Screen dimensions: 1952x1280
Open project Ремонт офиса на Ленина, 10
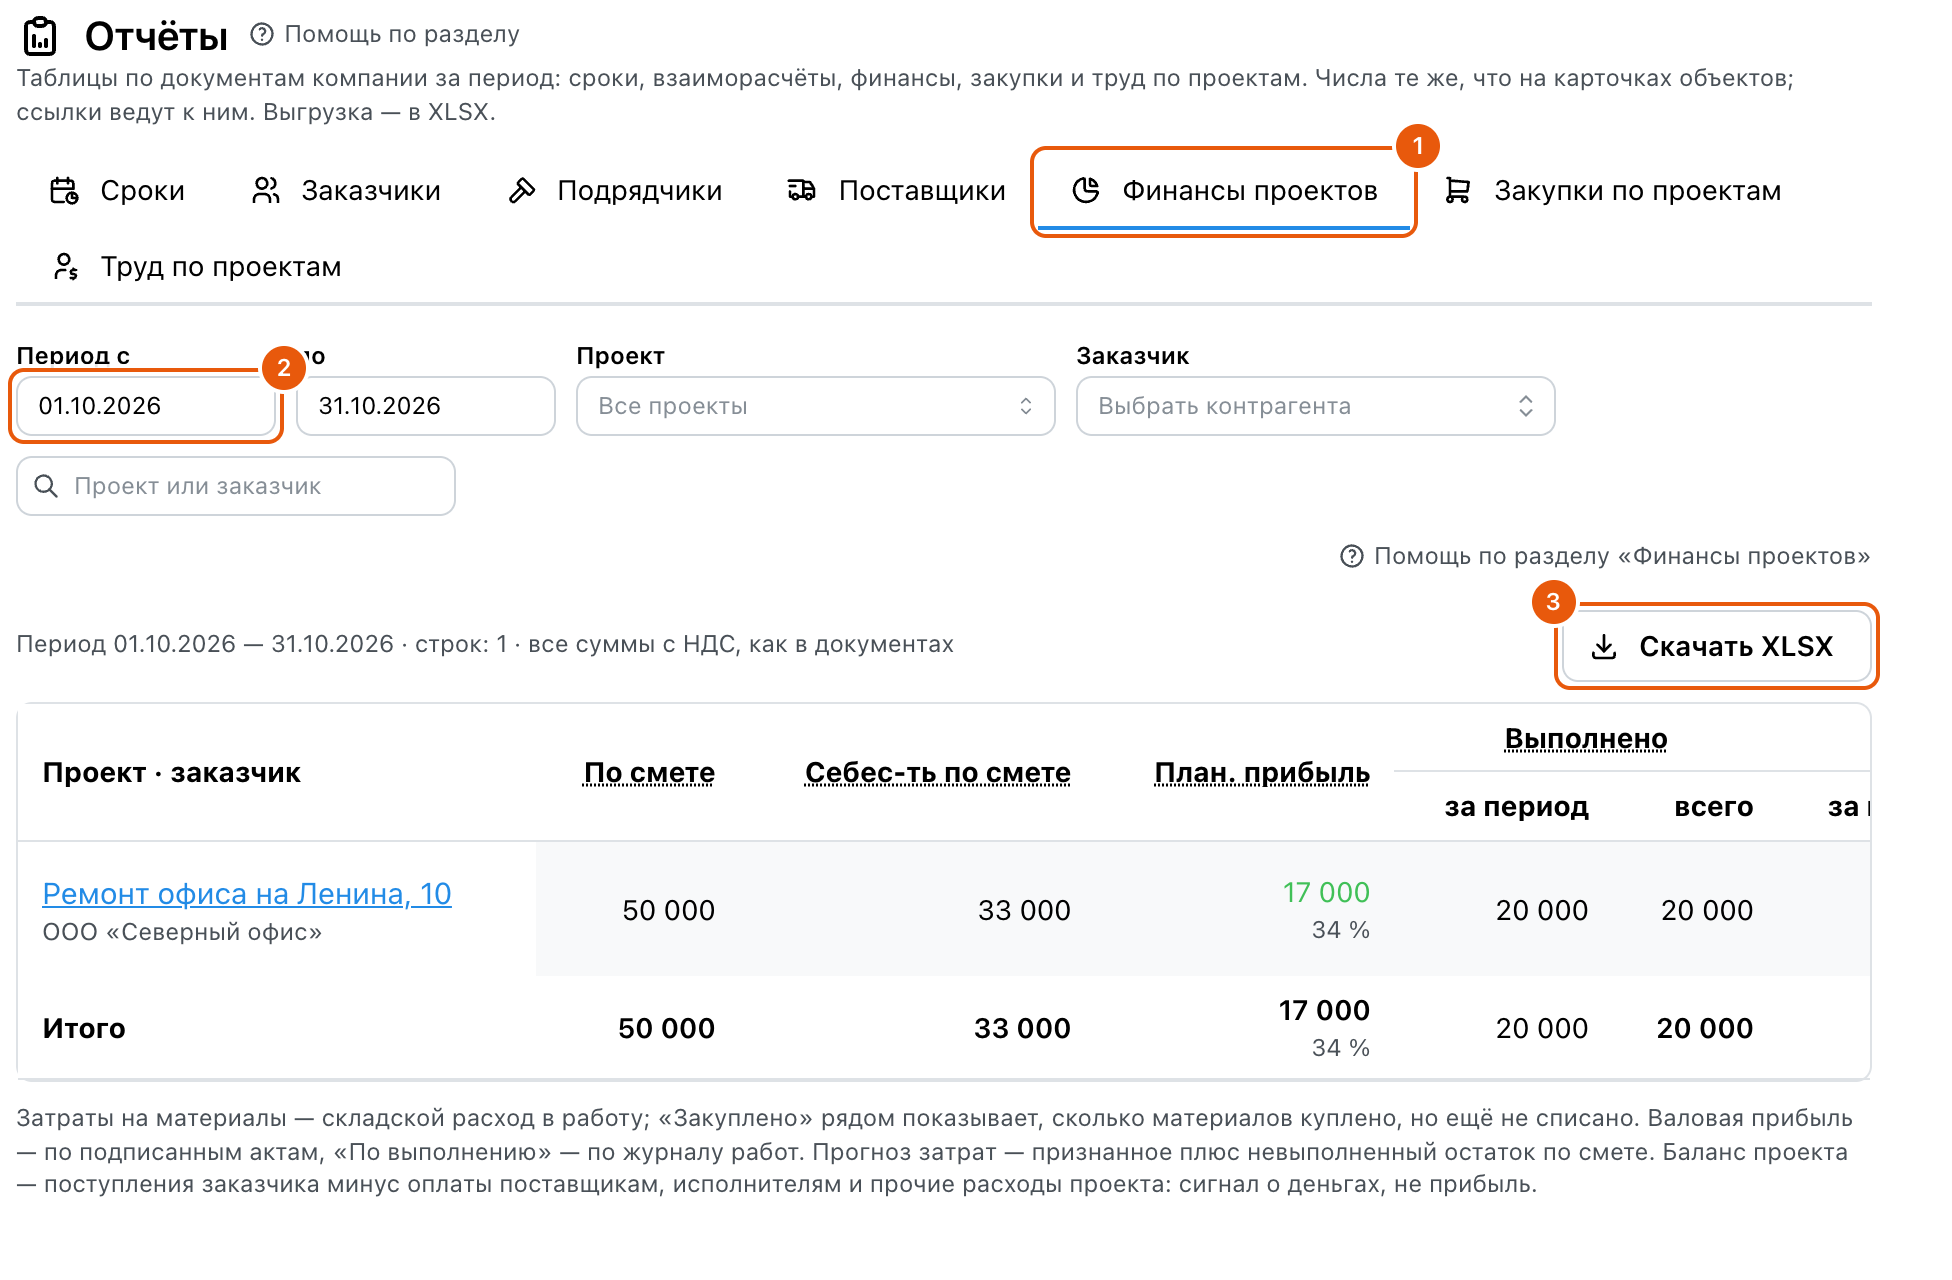click(x=247, y=893)
